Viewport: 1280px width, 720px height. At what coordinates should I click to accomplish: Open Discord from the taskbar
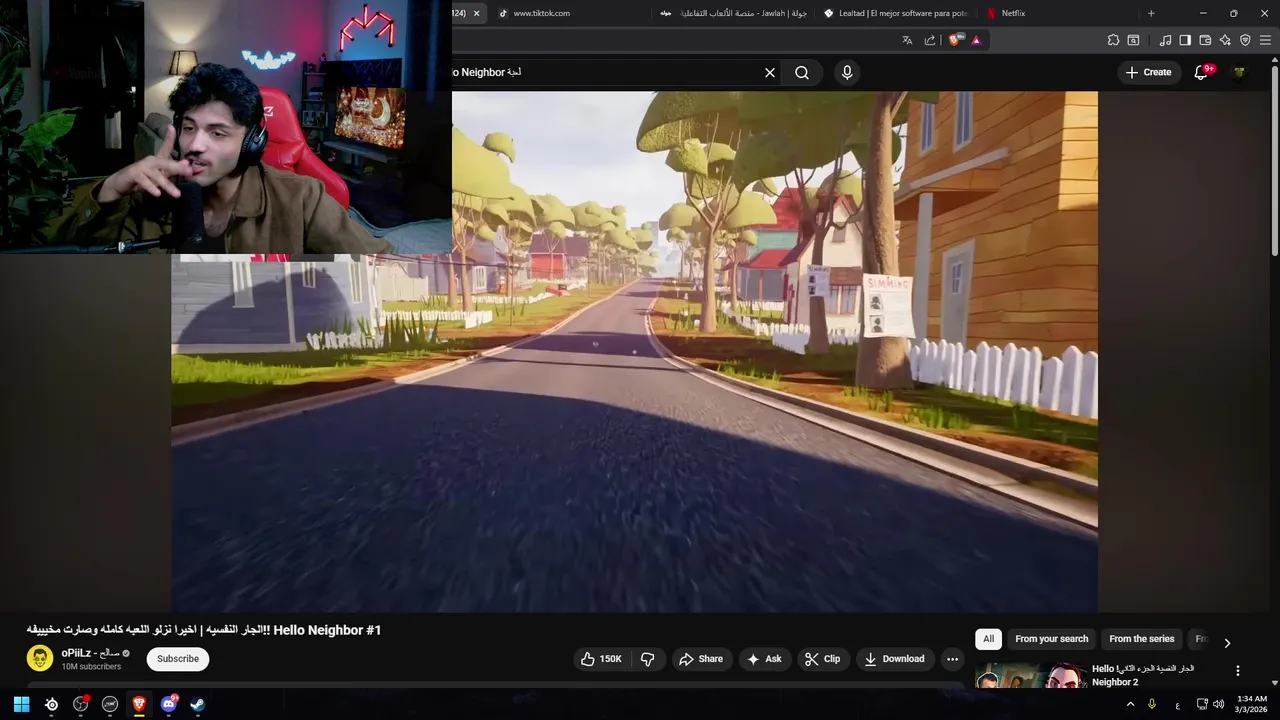click(169, 704)
